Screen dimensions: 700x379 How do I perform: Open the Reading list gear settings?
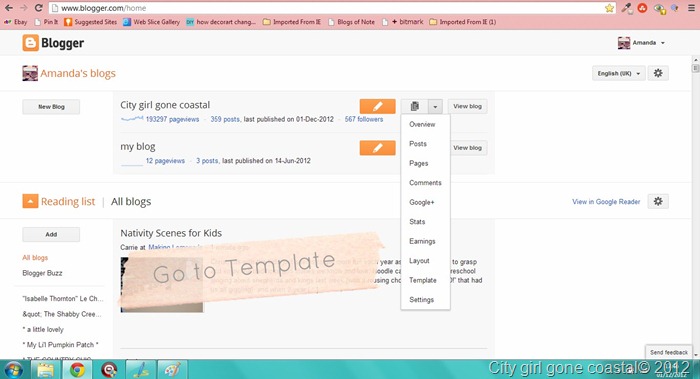(x=658, y=201)
